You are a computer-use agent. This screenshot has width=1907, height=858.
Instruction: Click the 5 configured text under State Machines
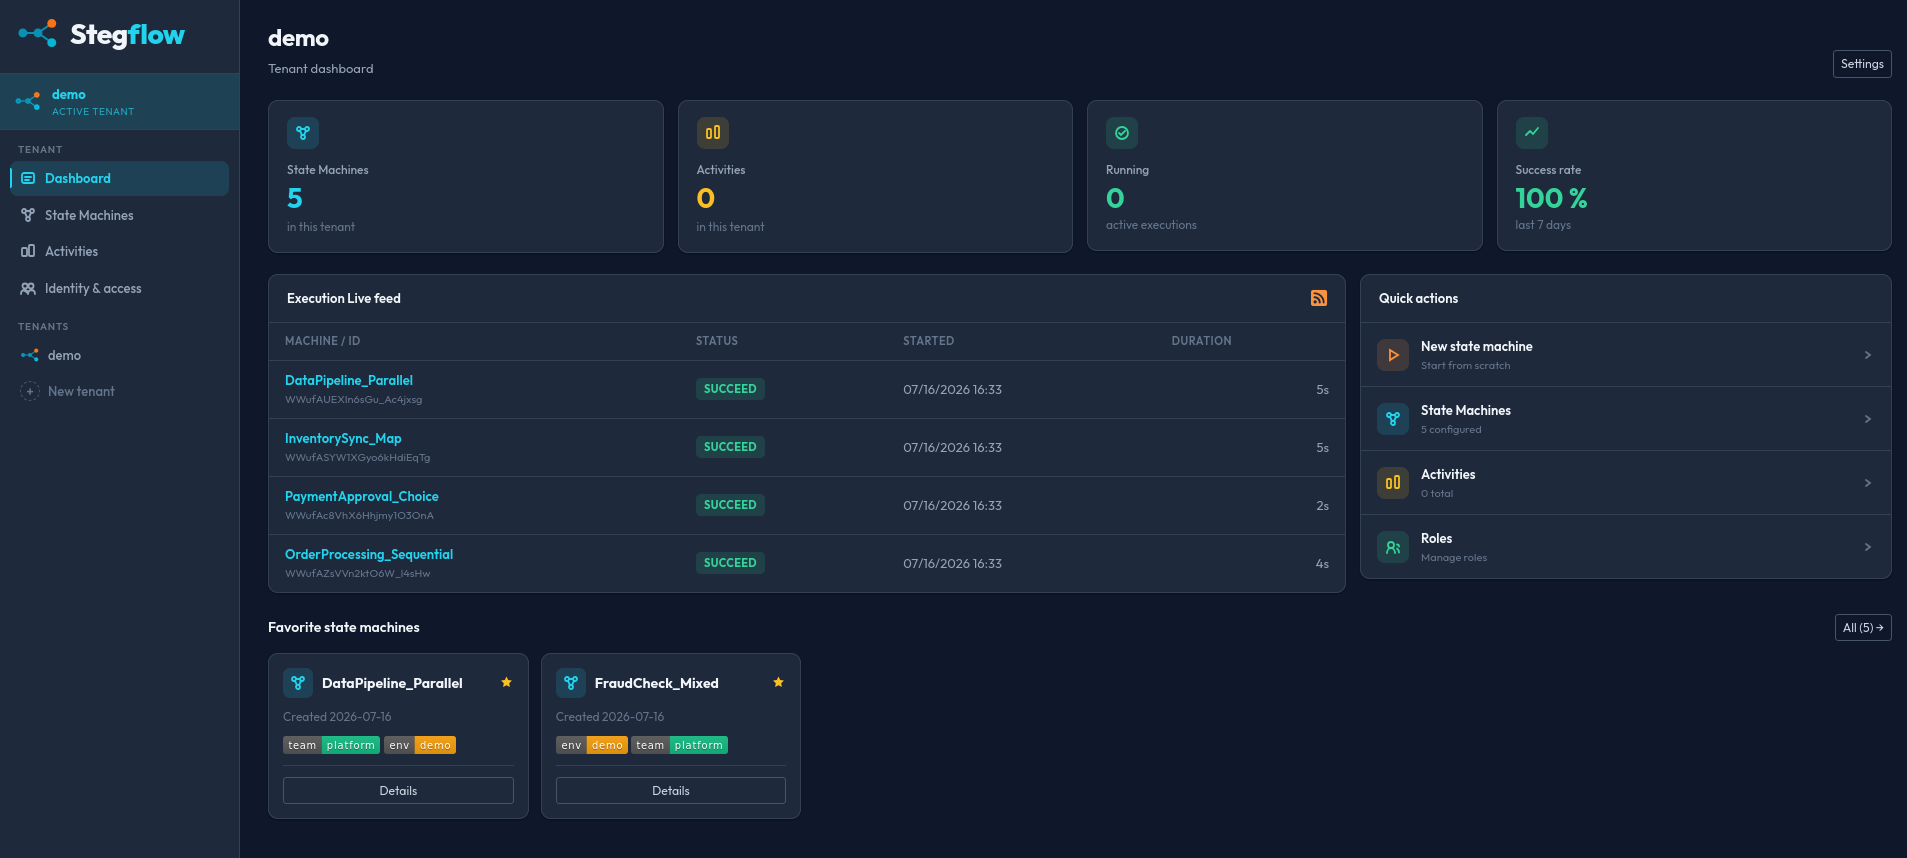pos(1451,430)
